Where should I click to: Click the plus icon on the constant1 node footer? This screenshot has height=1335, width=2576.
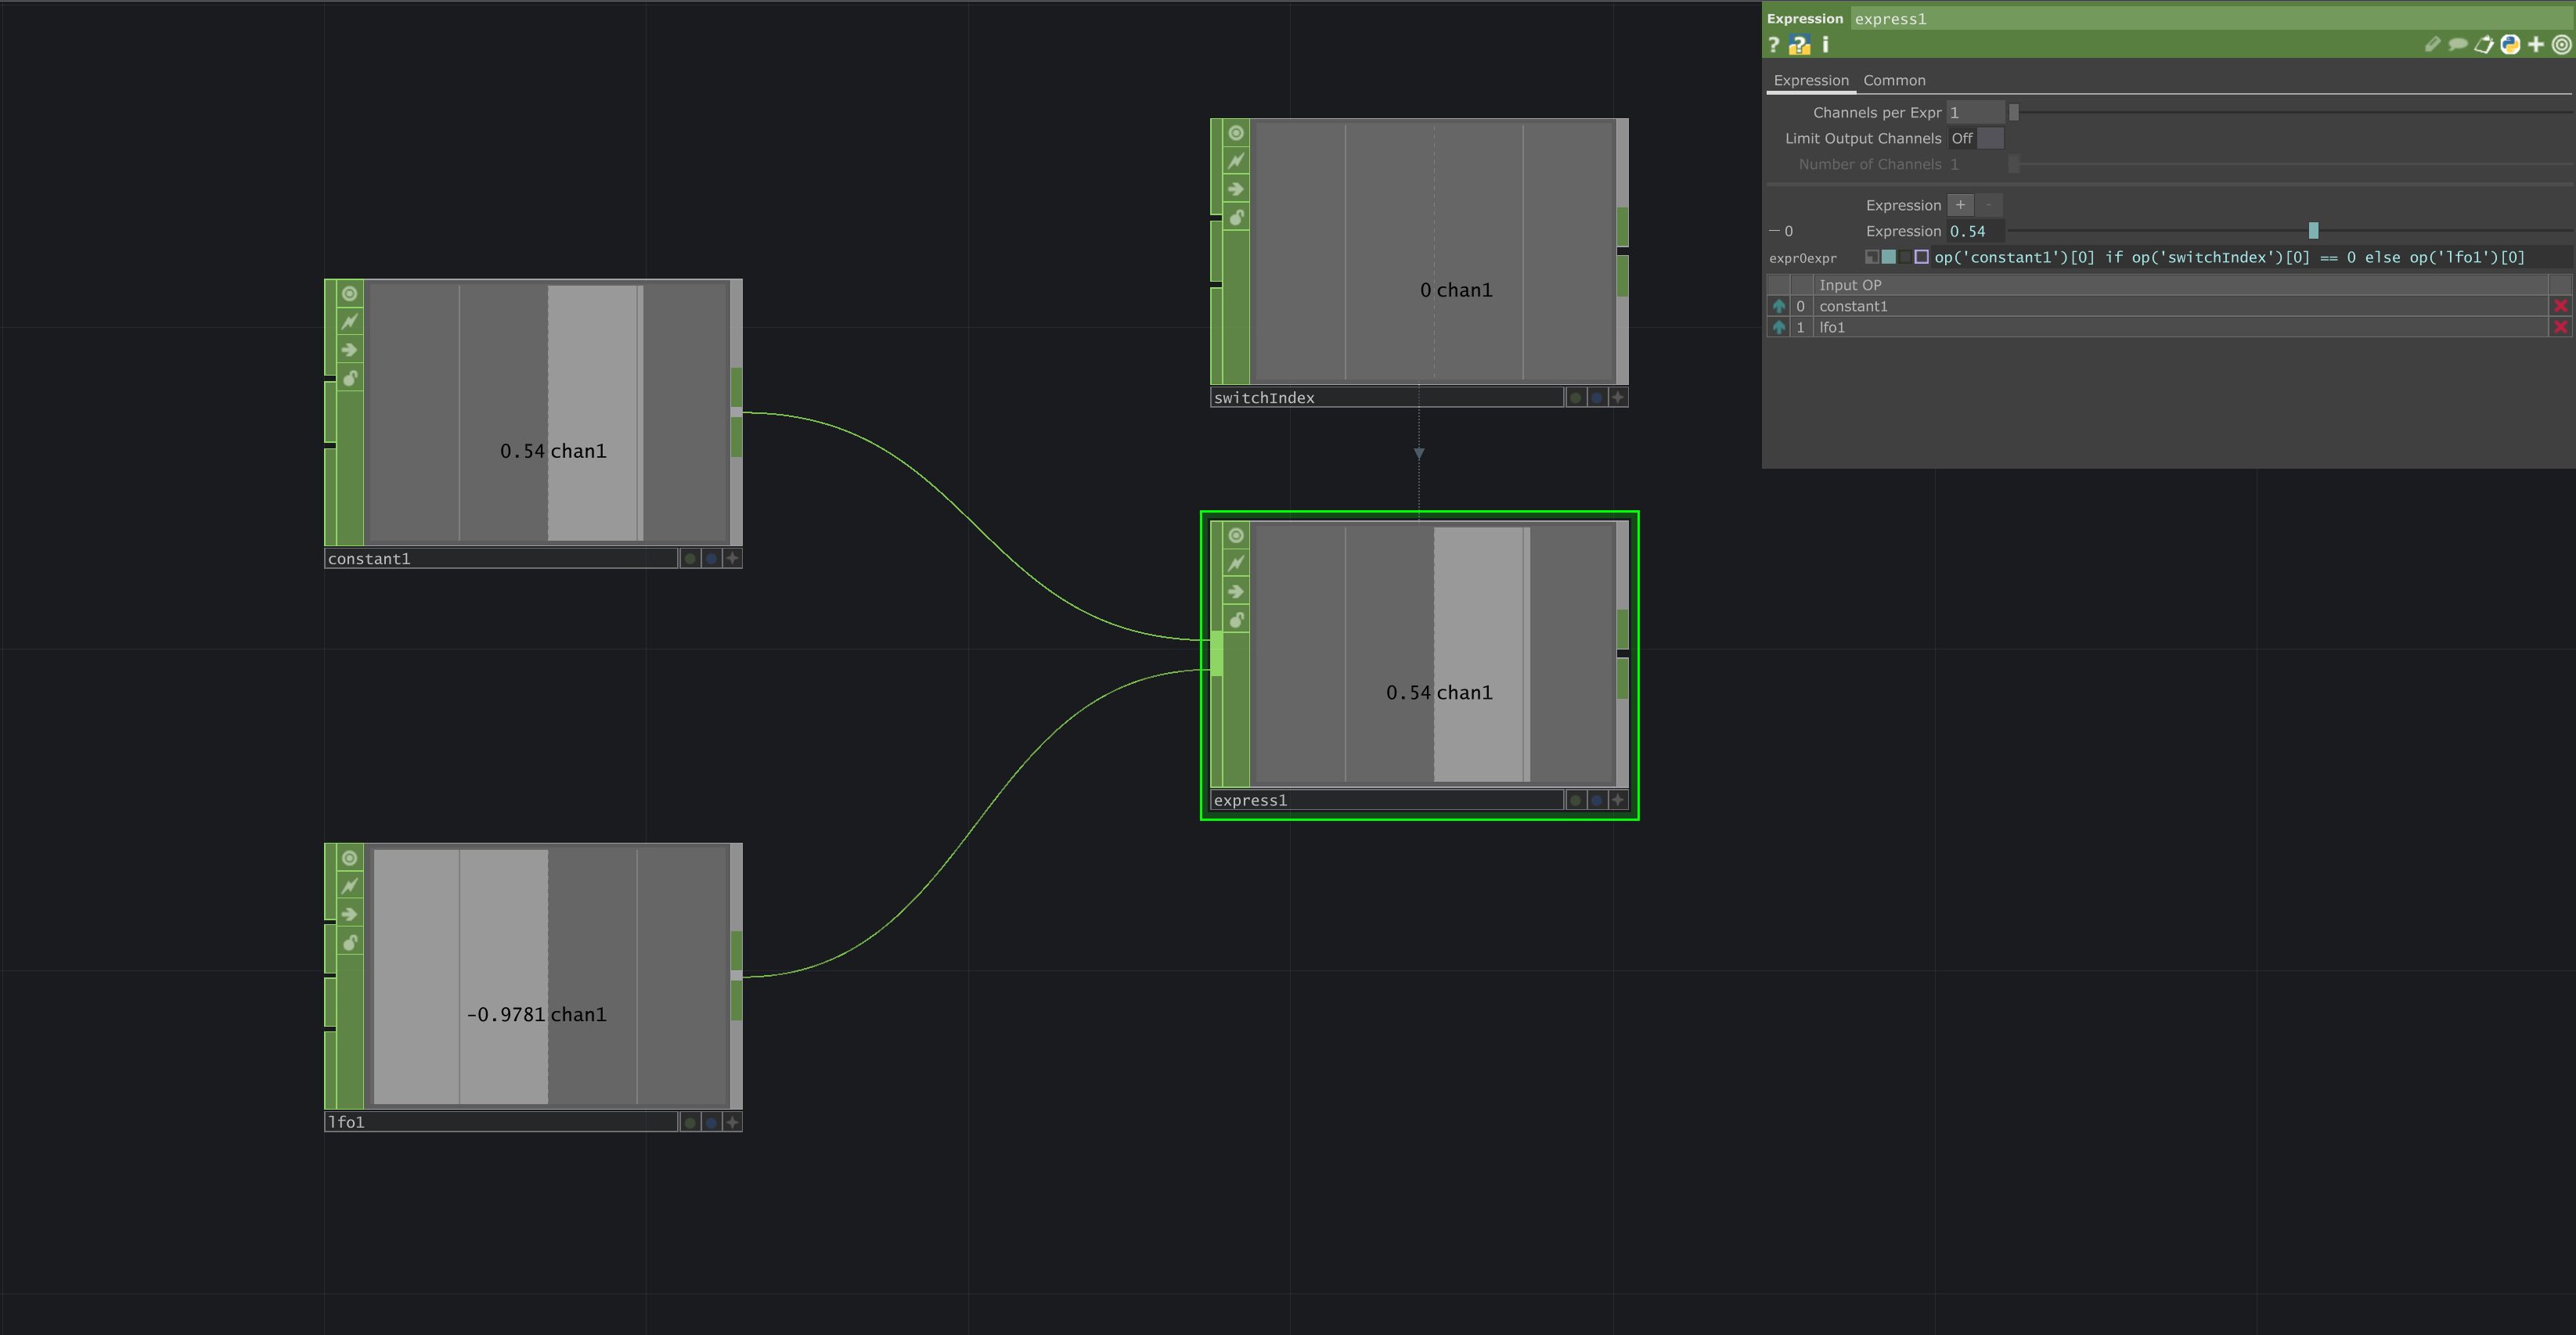731,558
